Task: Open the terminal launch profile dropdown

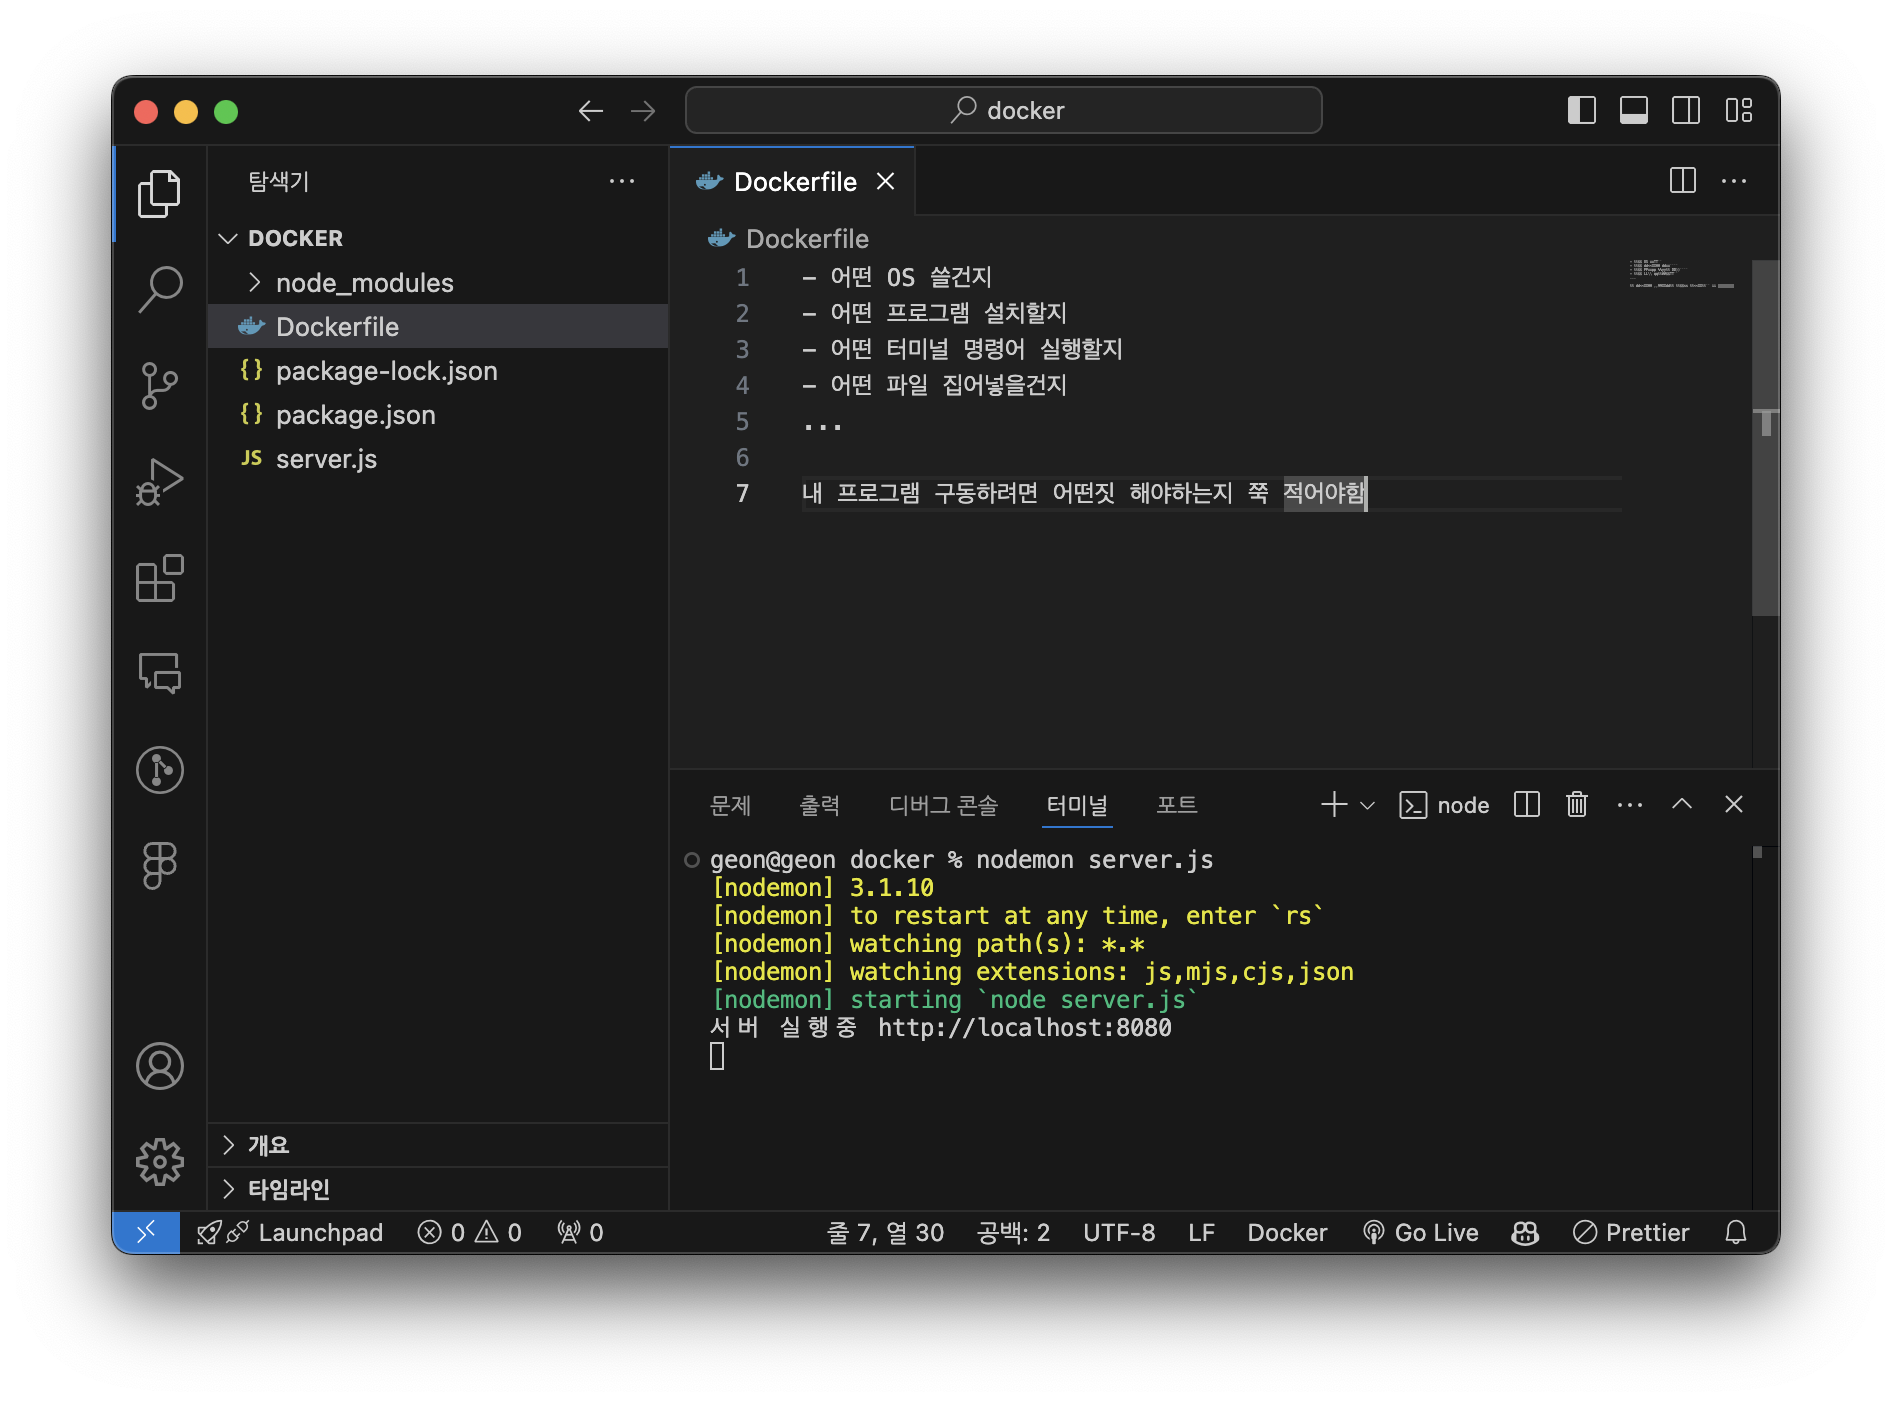Action: point(1367,805)
